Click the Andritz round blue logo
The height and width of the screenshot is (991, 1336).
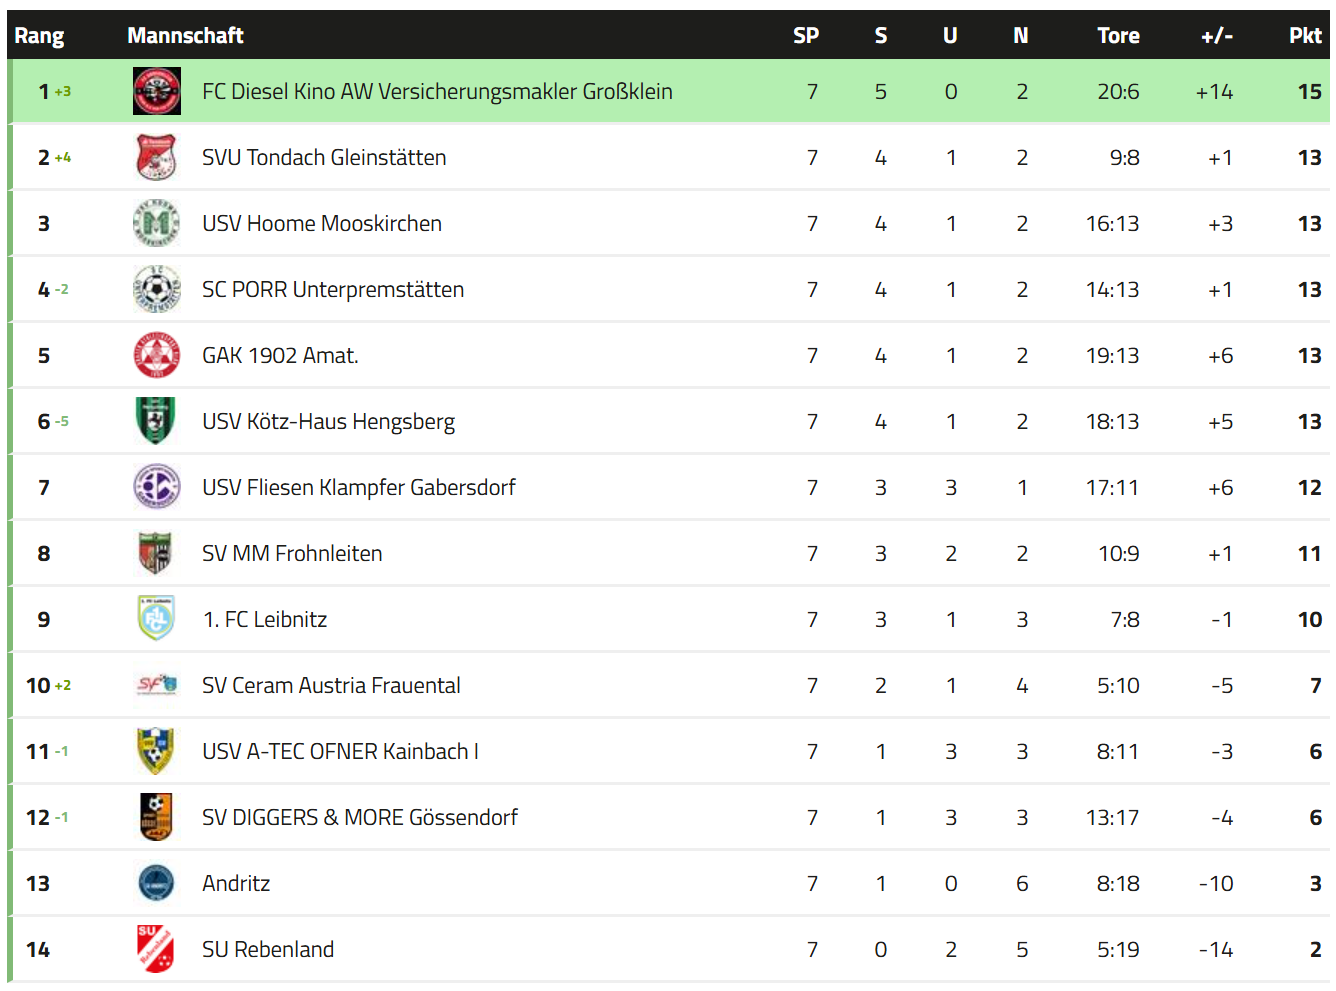click(156, 883)
